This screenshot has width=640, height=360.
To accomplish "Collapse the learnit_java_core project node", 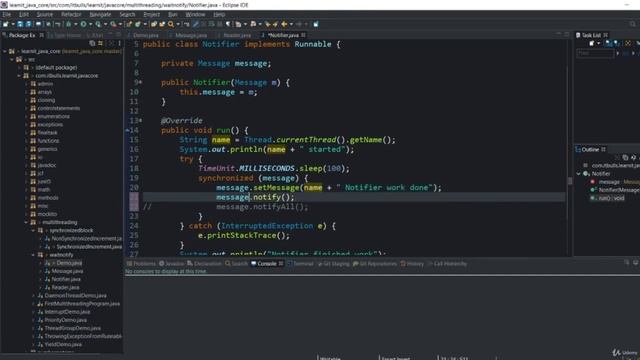I will click(x=5, y=51).
